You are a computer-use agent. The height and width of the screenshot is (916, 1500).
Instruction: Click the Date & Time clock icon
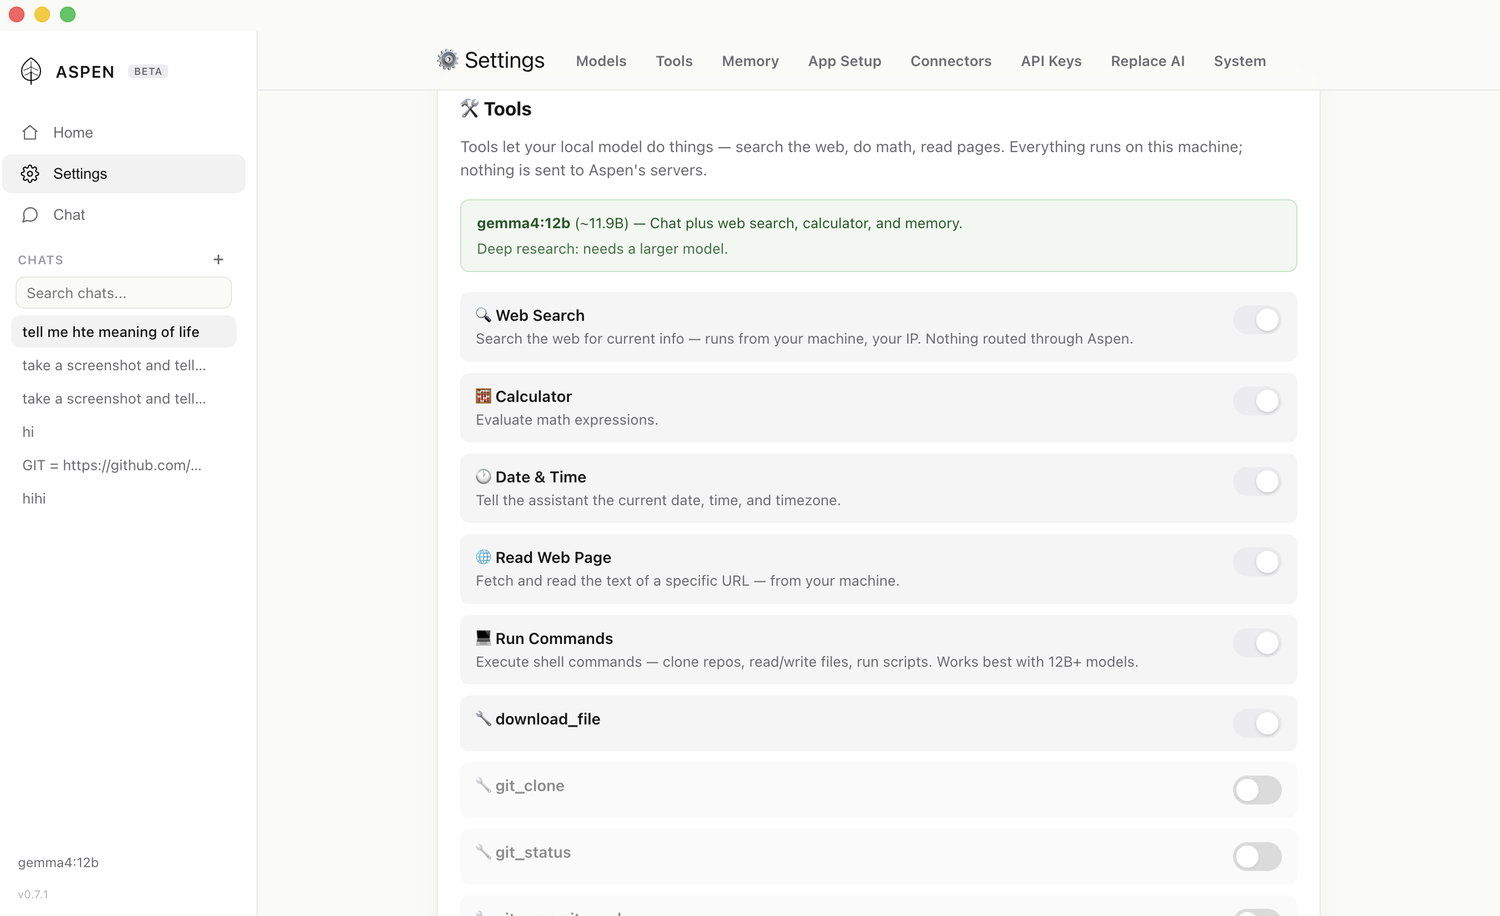pyautogui.click(x=483, y=477)
